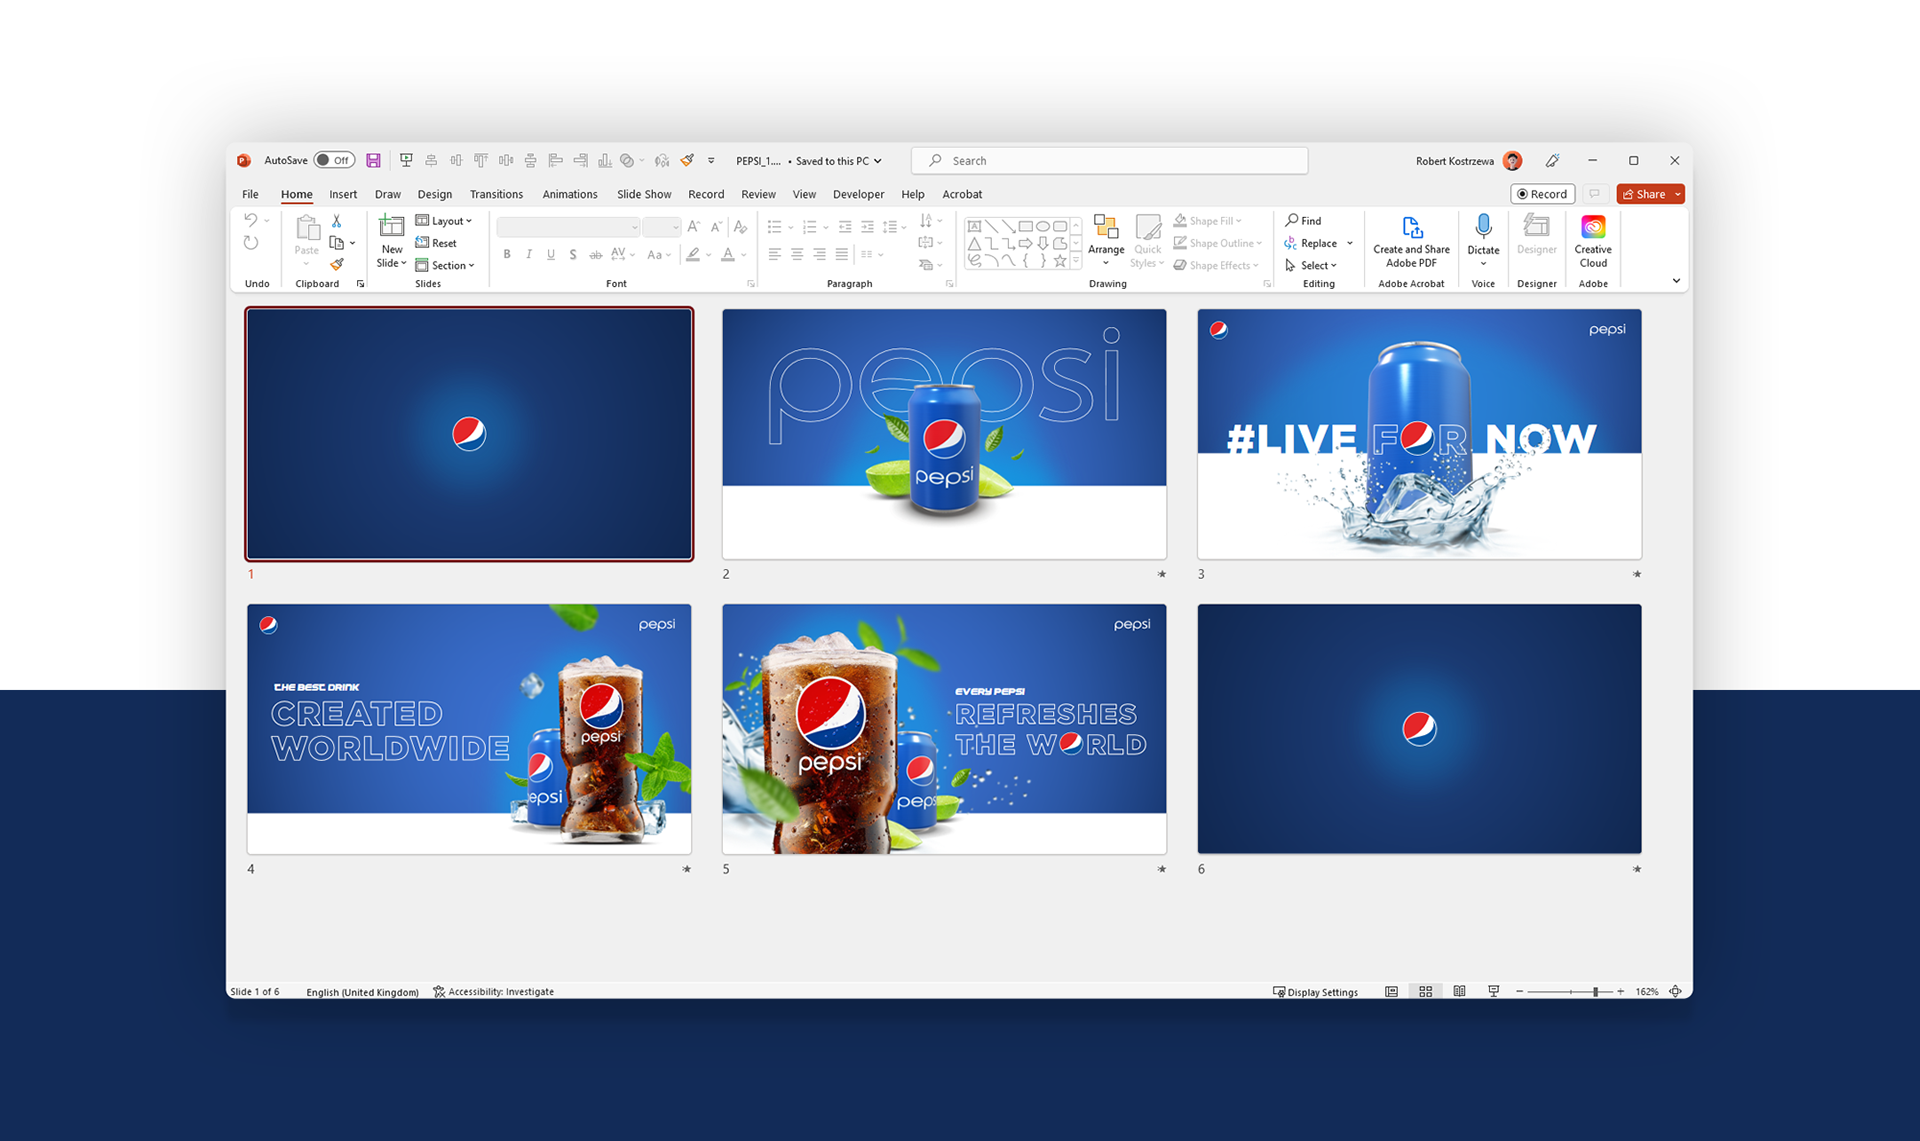Screen dimensions: 1920x1141
Task: Switch to Reading View icon
Action: 1459,991
